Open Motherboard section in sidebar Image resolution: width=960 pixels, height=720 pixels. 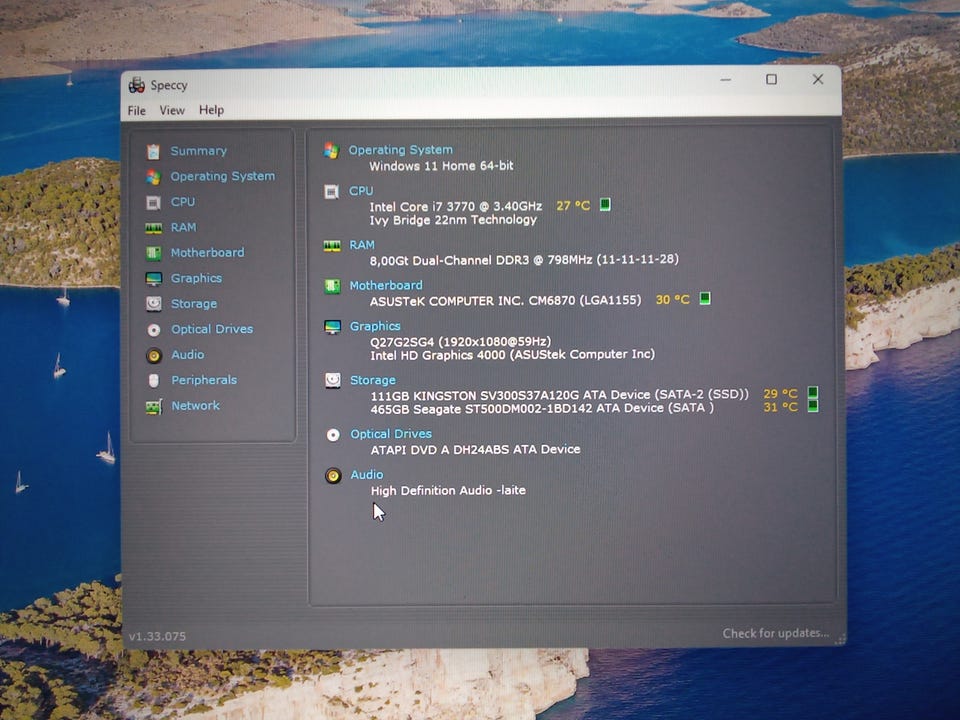[x=208, y=252]
